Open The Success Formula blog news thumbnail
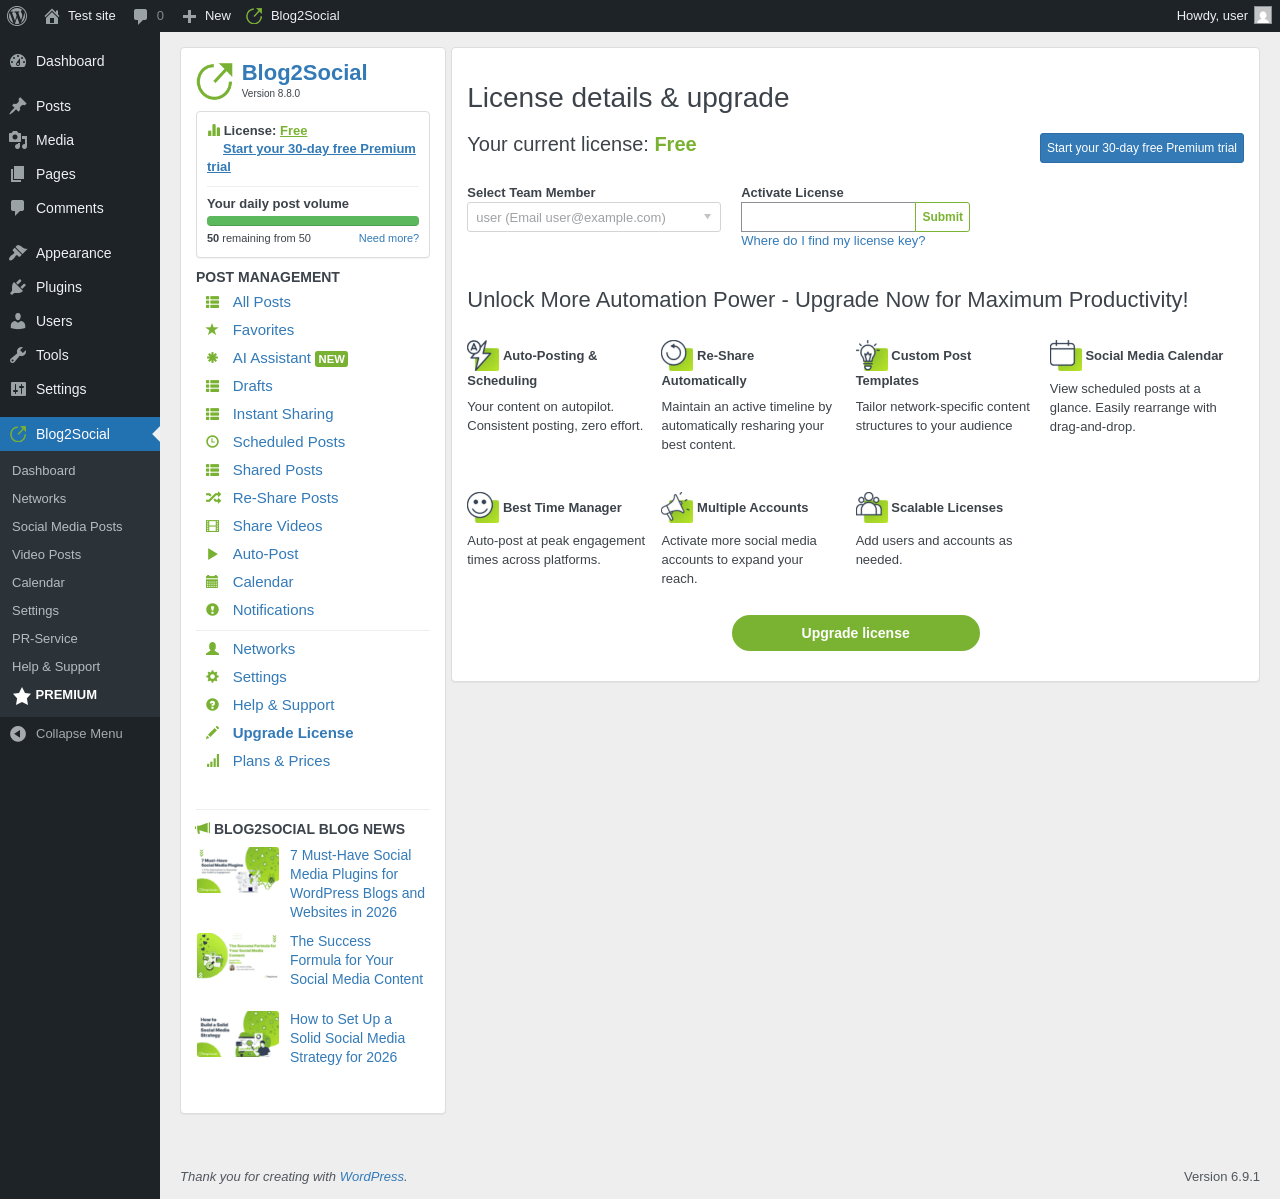This screenshot has width=1280, height=1199. pos(238,956)
